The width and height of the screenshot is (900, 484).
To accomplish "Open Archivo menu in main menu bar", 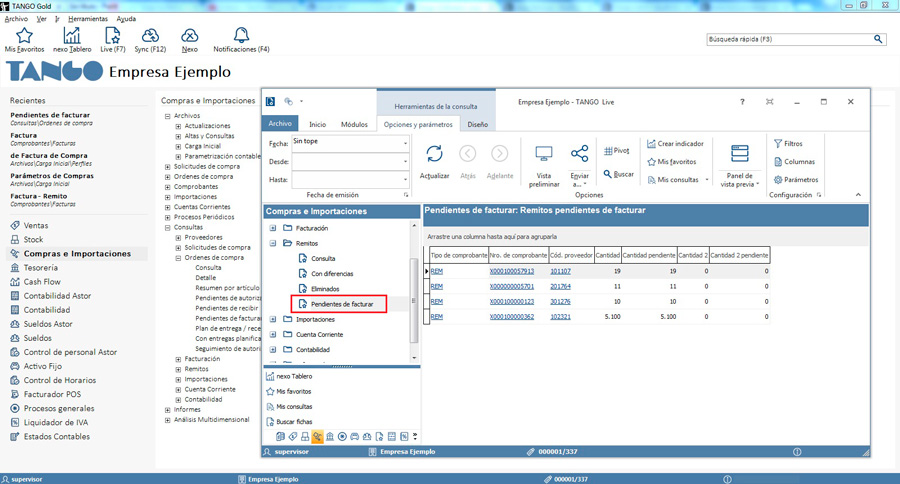I will [16, 19].
